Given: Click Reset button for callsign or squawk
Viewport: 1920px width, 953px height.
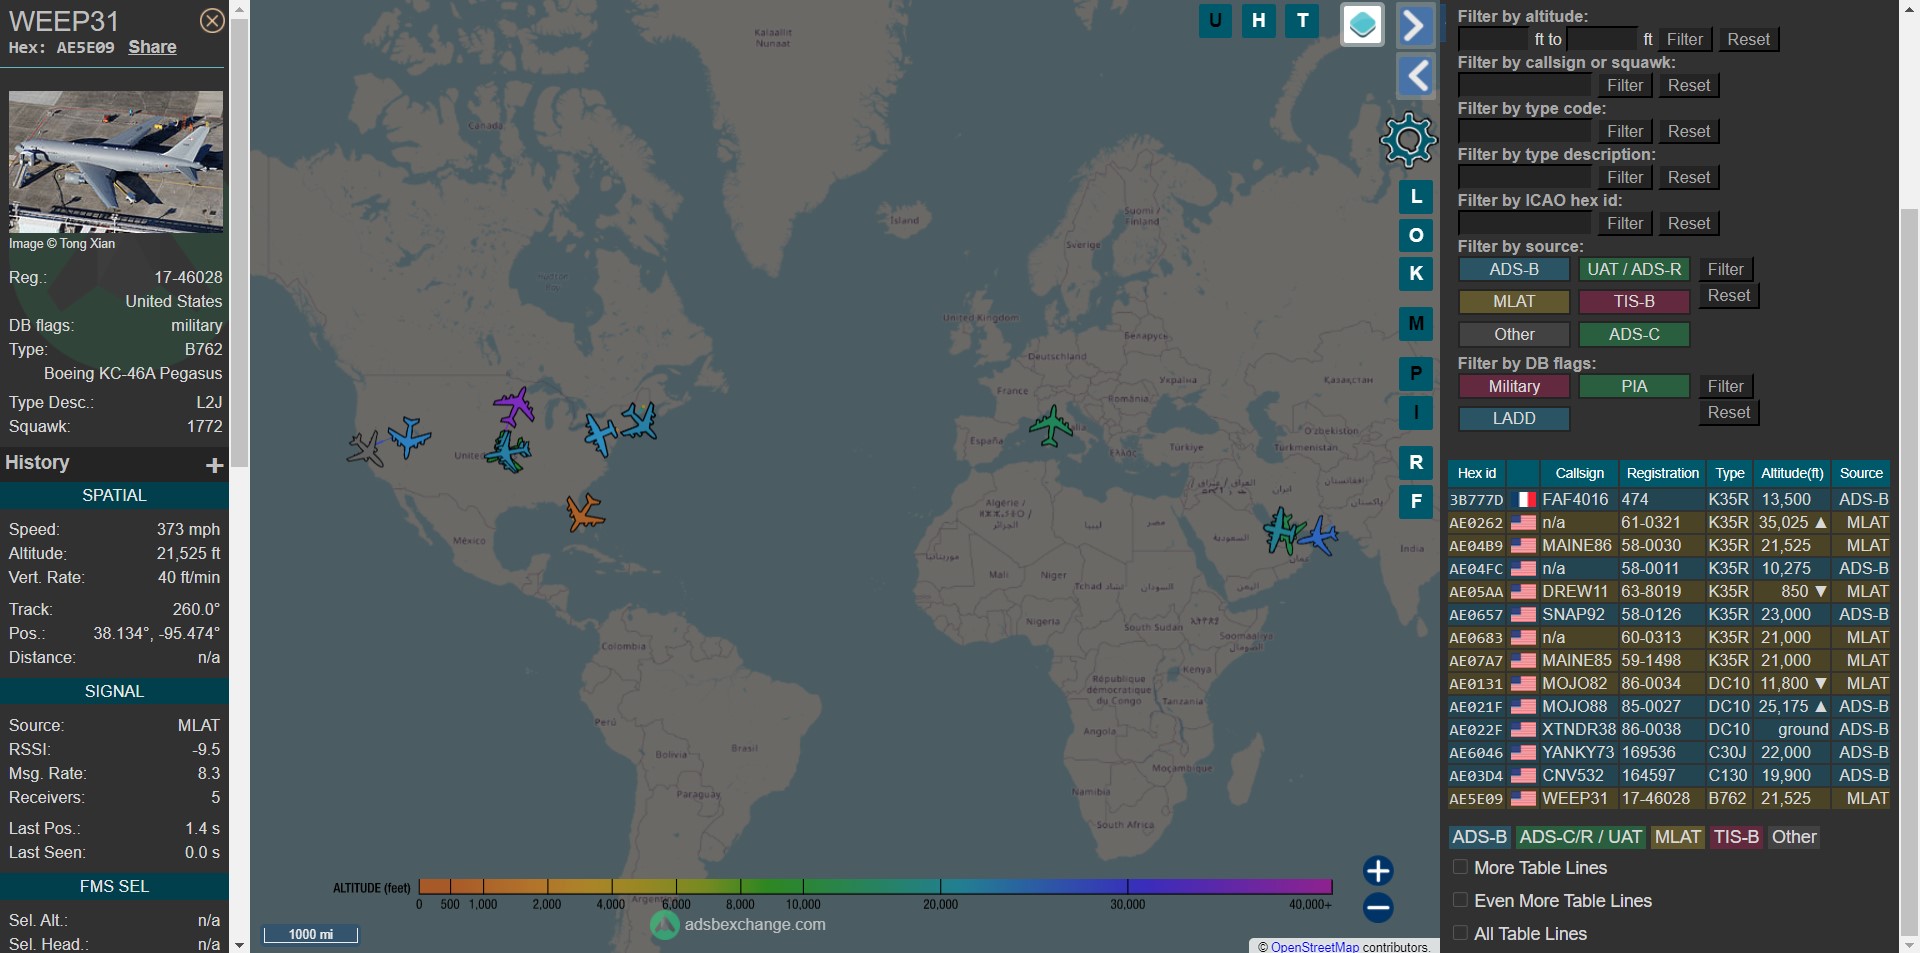Looking at the screenshot, I should click(1689, 86).
